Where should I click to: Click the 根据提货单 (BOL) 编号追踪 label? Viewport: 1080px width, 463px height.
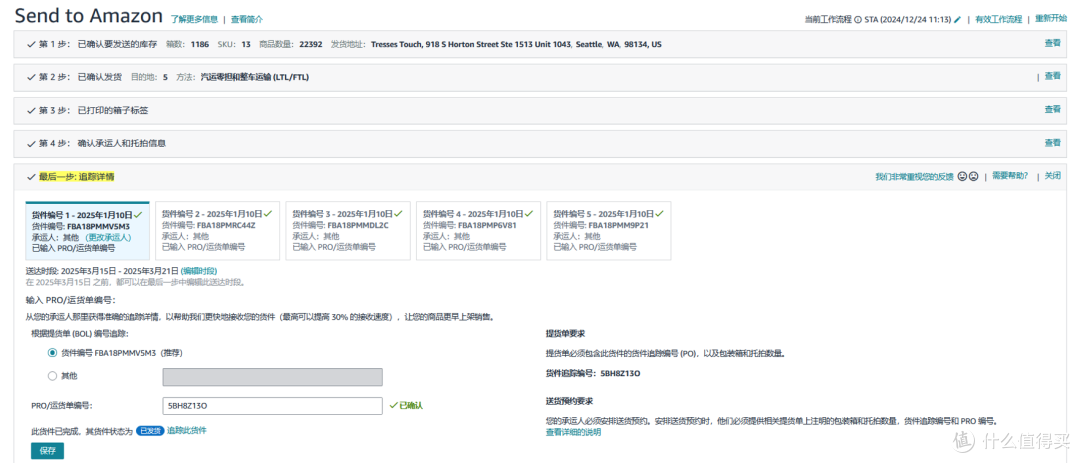coord(79,333)
